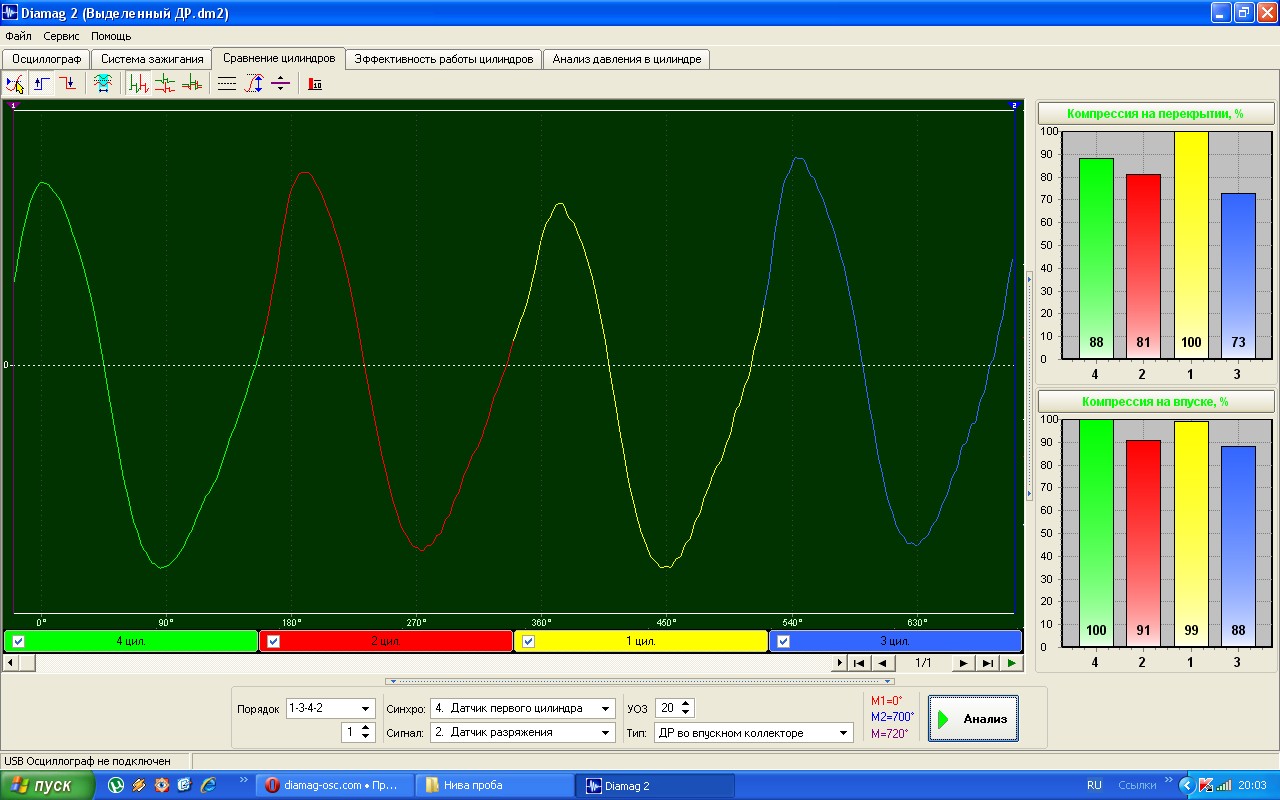Open Opera diamag-osc.com taskbar window
This screenshot has height=800, width=1280.
point(332,786)
